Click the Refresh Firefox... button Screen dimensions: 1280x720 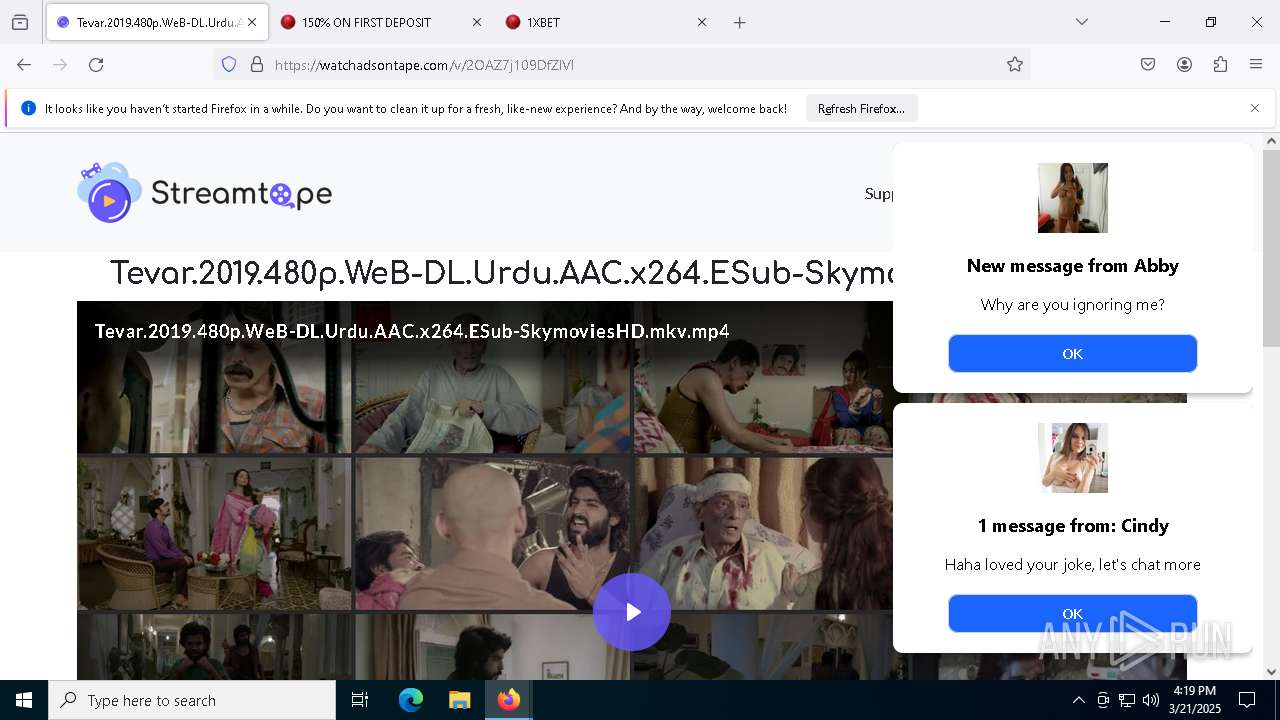pyautogui.click(x=861, y=109)
